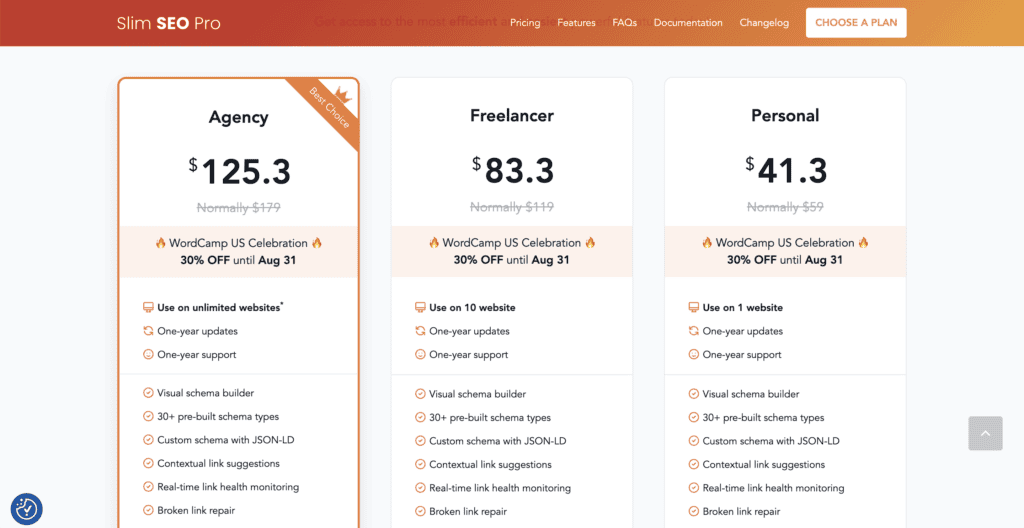Click the Use on 1 website text
The width and height of the screenshot is (1024, 528).
pyautogui.click(x=743, y=307)
